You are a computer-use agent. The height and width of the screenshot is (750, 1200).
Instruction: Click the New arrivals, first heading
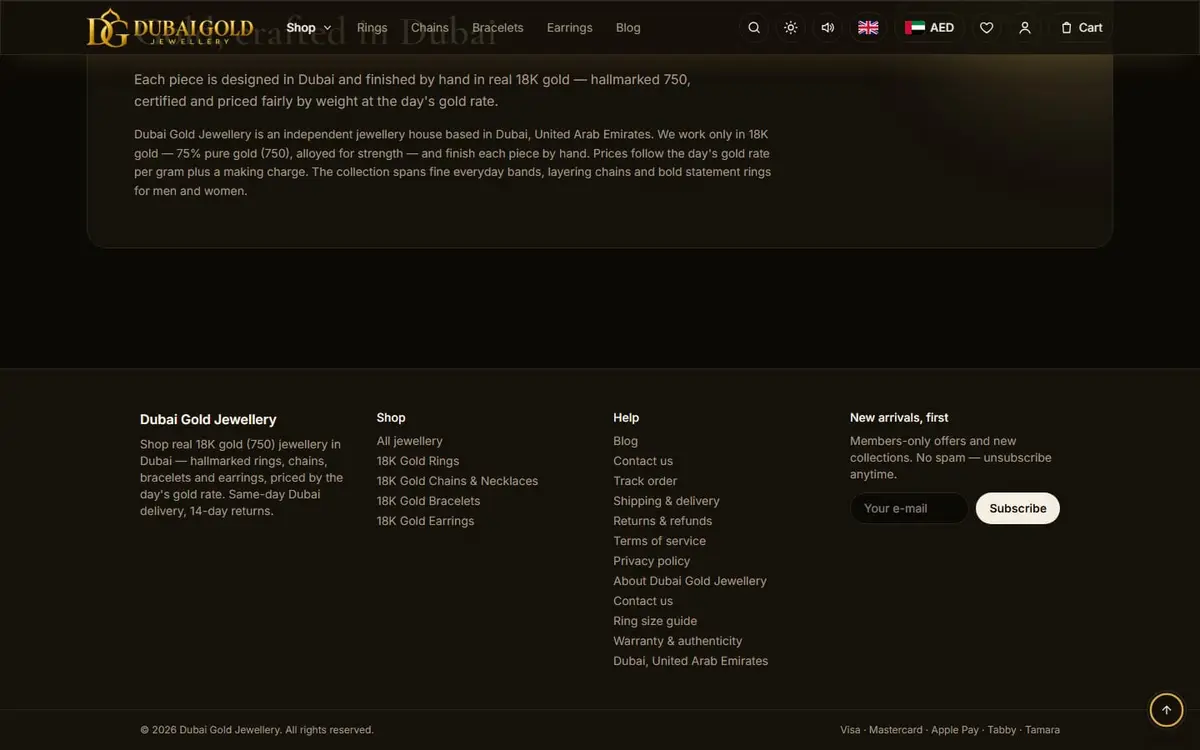pyautogui.click(x=899, y=418)
